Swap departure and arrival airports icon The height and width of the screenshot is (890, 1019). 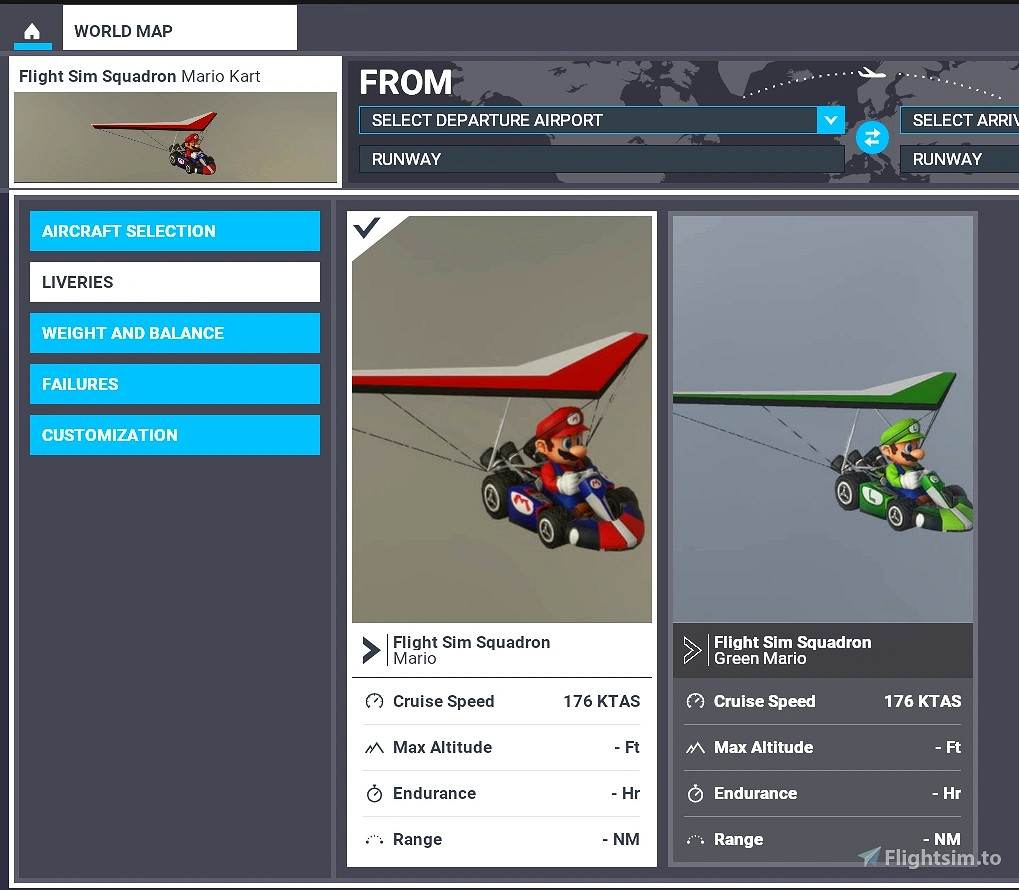pos(872,137)
